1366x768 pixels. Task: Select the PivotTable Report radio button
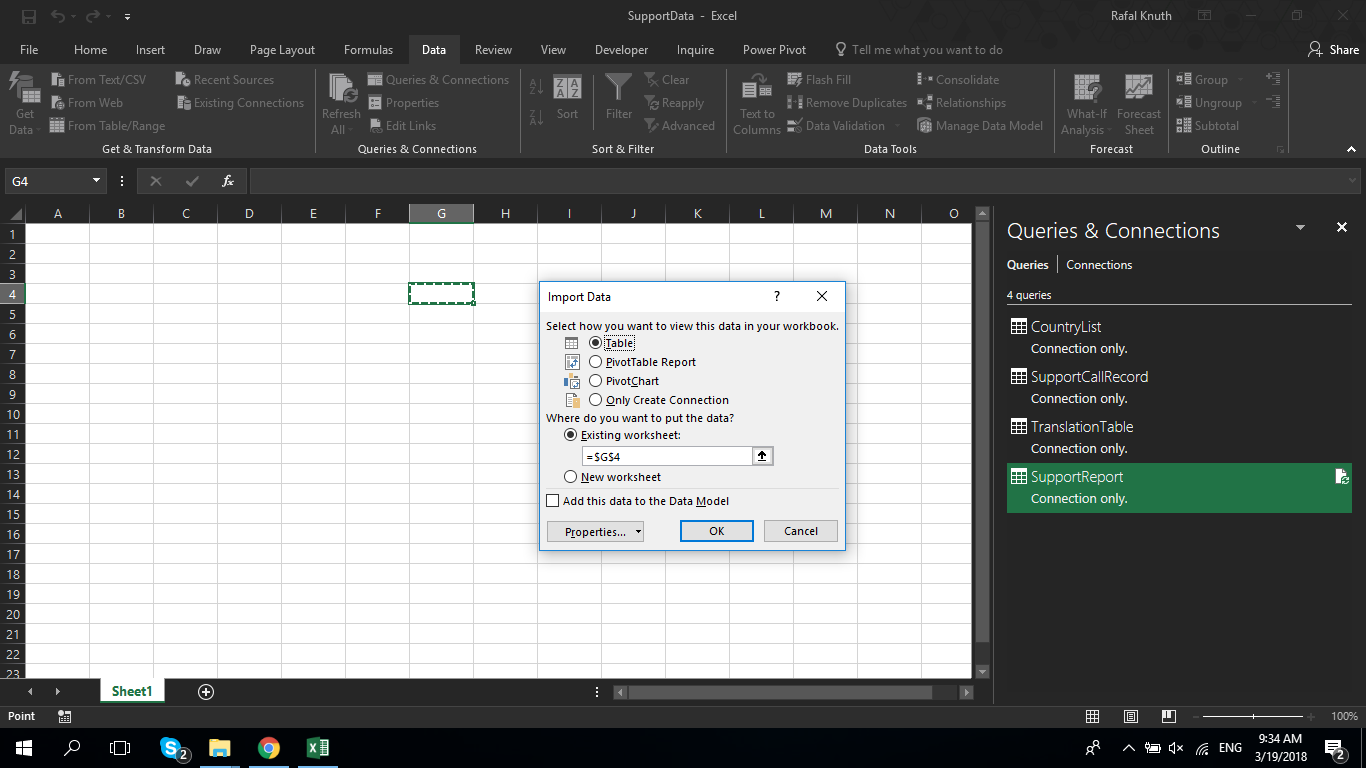tap(597, 361)
